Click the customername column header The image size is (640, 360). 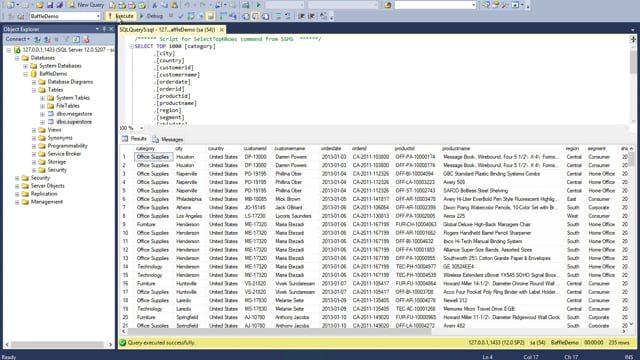coord(295,149)
